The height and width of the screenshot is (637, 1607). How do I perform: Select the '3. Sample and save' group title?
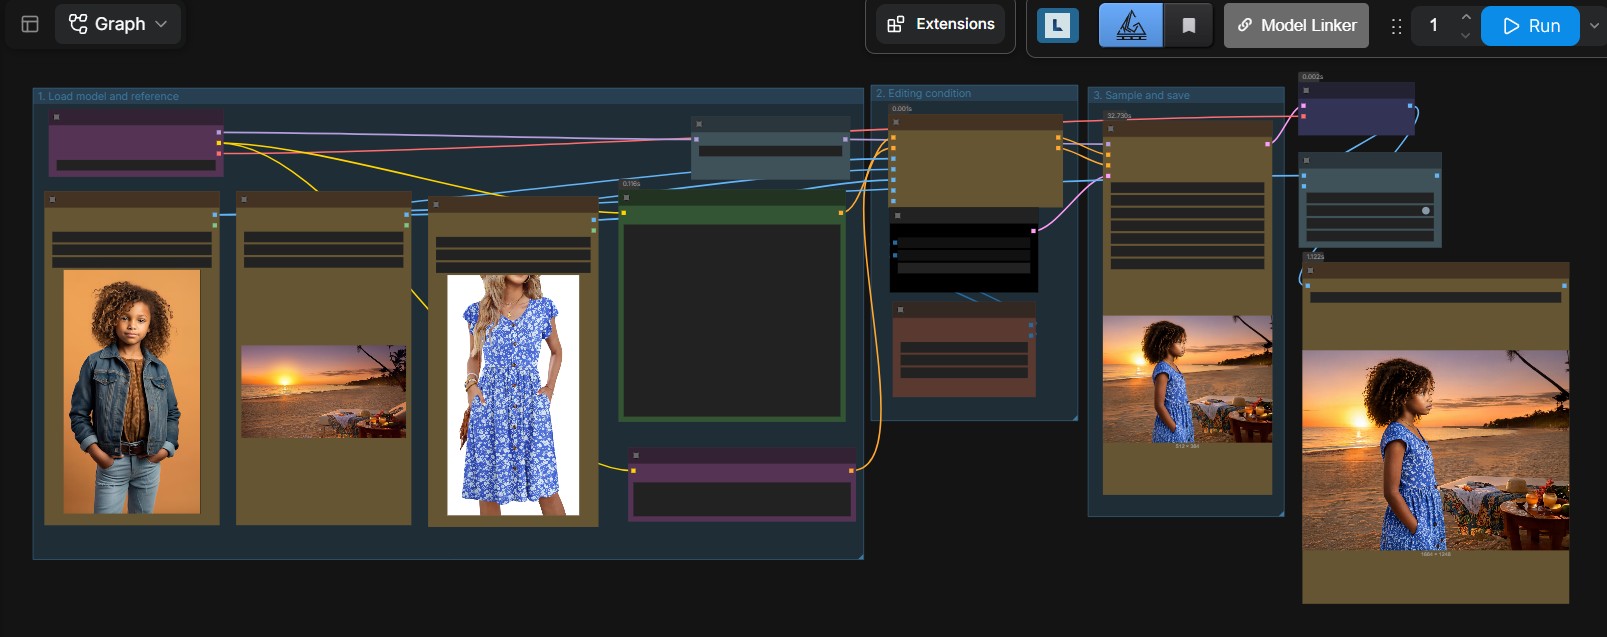tap(1141, 95)
